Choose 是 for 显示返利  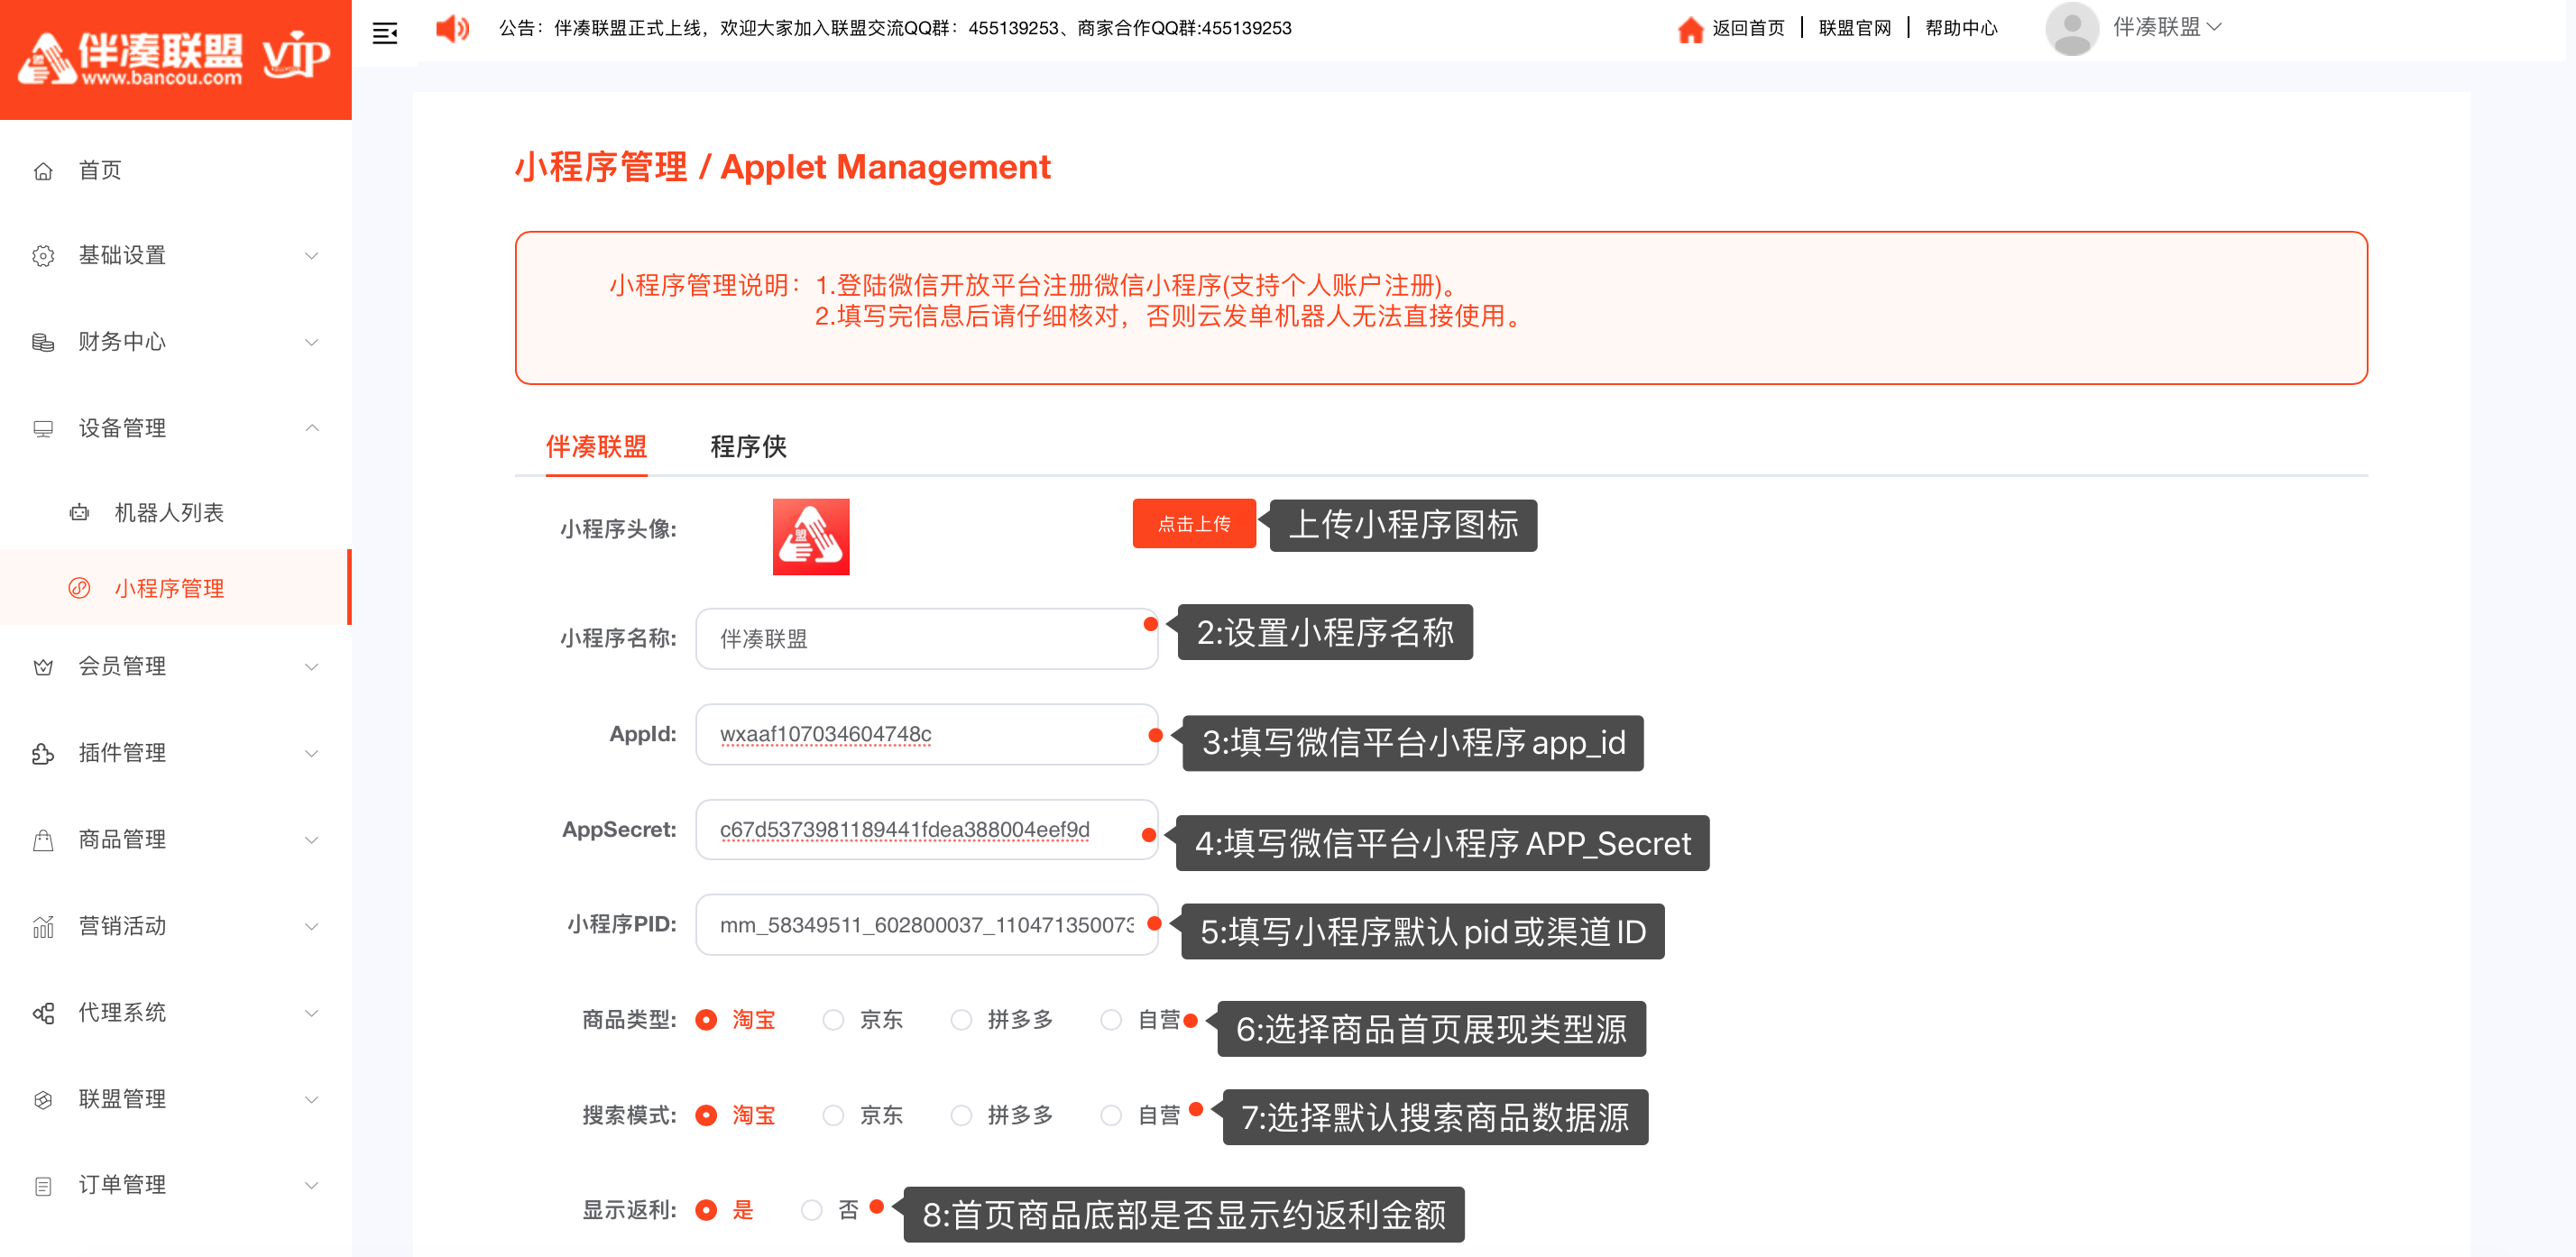[706, 1210]
